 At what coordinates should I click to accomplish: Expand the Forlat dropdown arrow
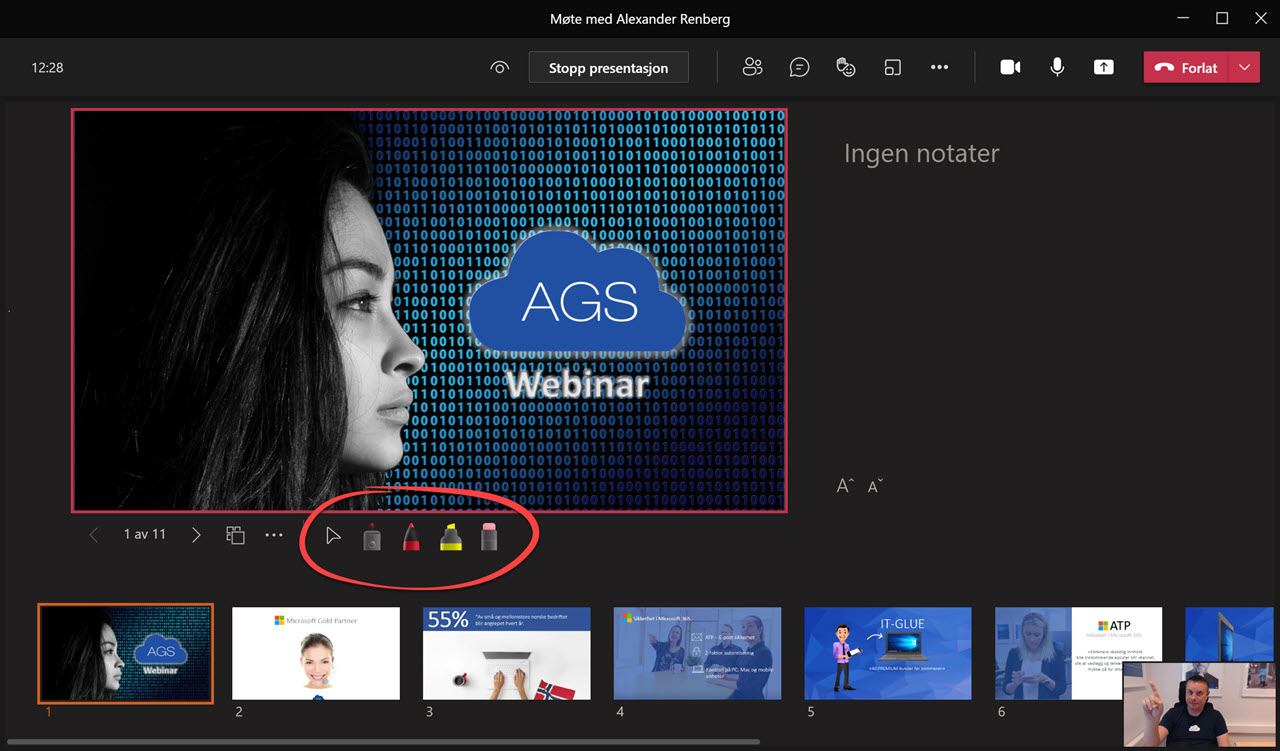point(1246,67)
